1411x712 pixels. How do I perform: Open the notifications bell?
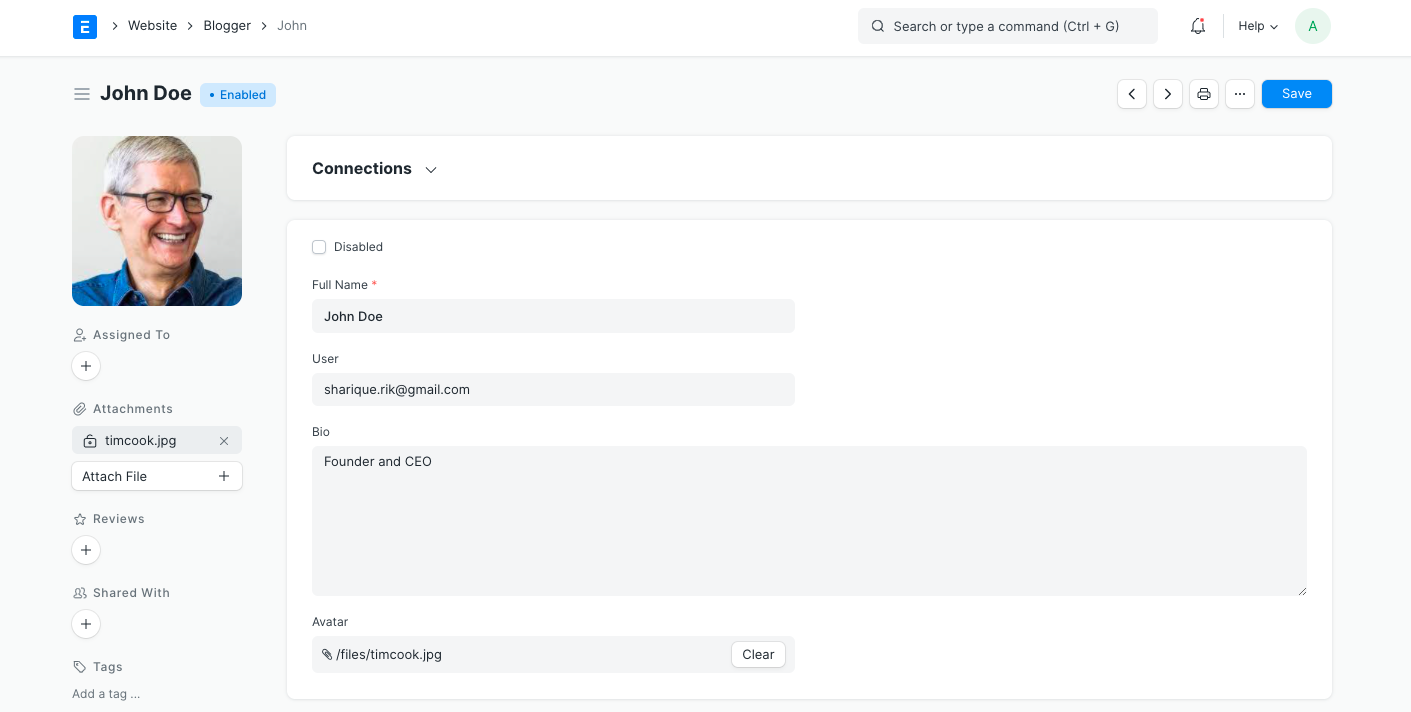point(1197,27)
